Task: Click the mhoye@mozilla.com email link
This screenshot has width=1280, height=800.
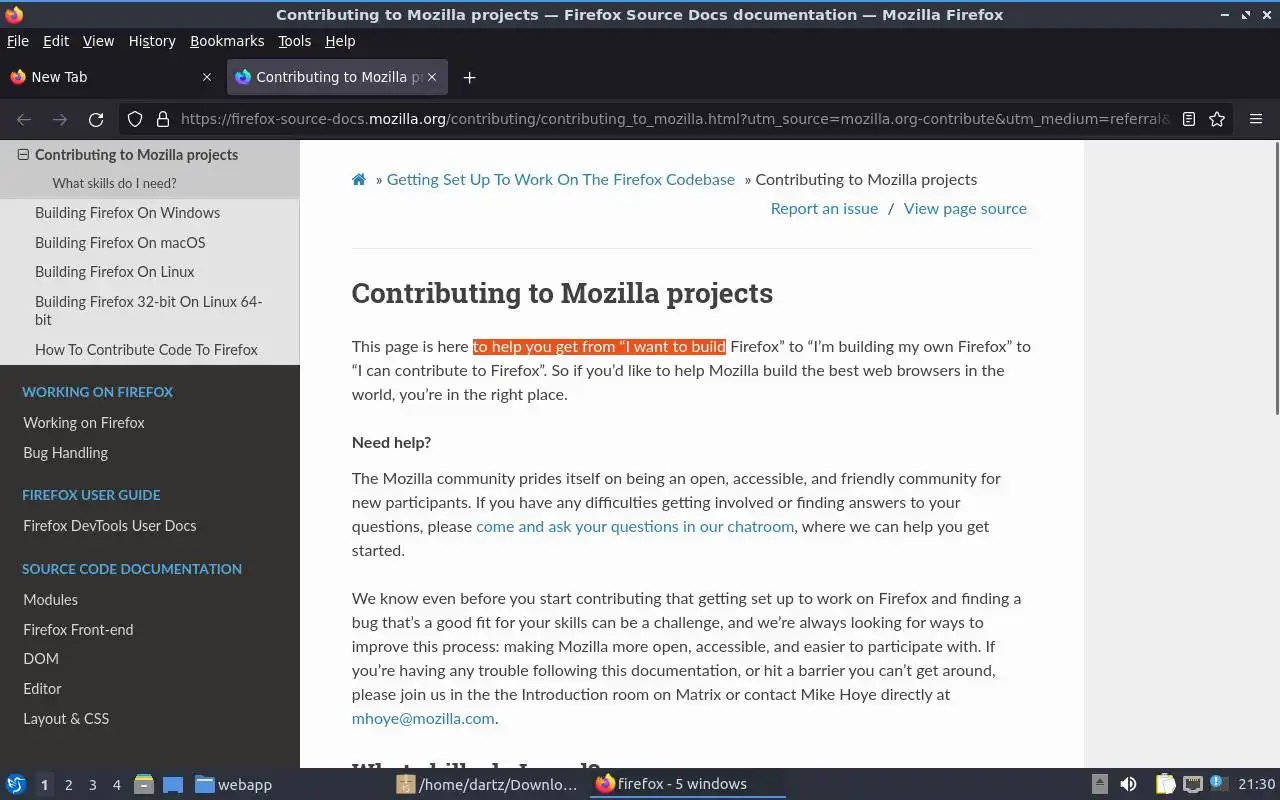Action: [x=423, y=719]
